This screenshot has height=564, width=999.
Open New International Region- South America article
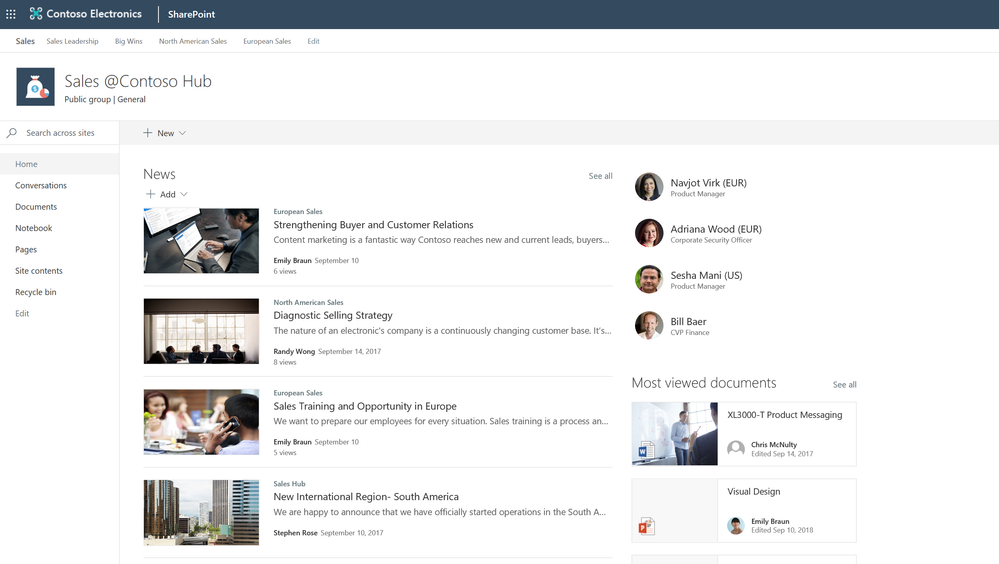pos(366,496)
